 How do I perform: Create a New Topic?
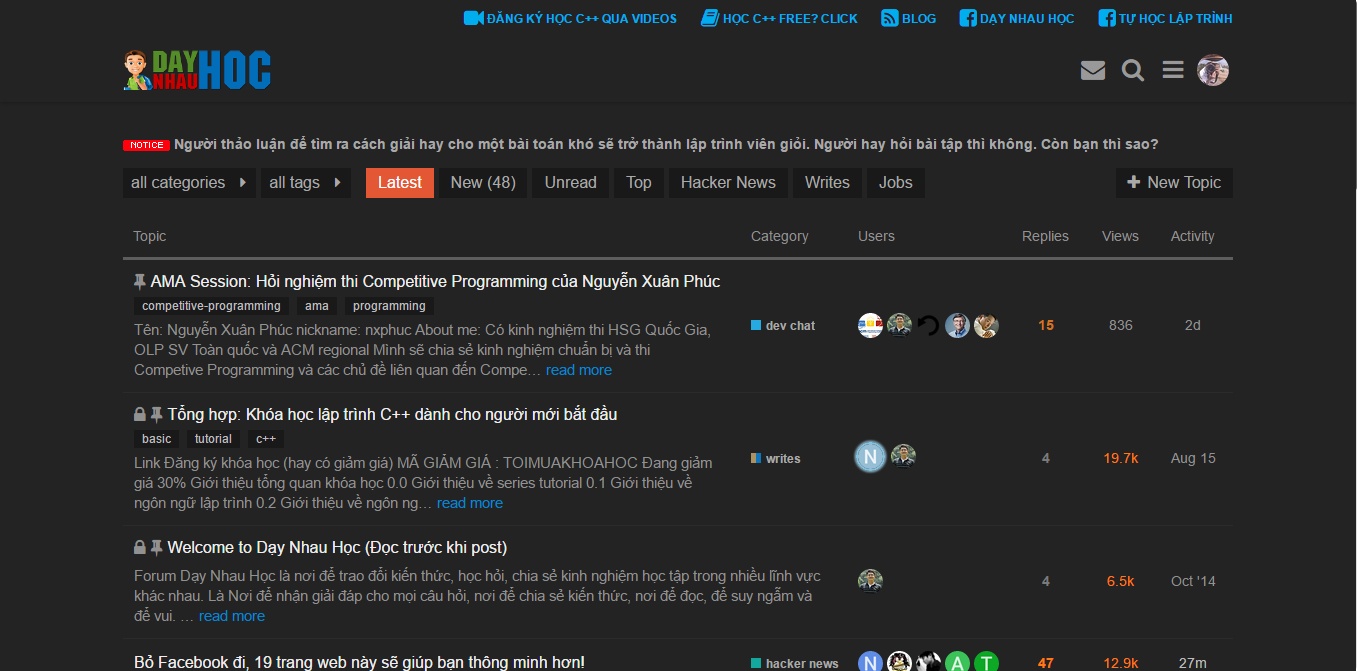tap(1173, 182)
